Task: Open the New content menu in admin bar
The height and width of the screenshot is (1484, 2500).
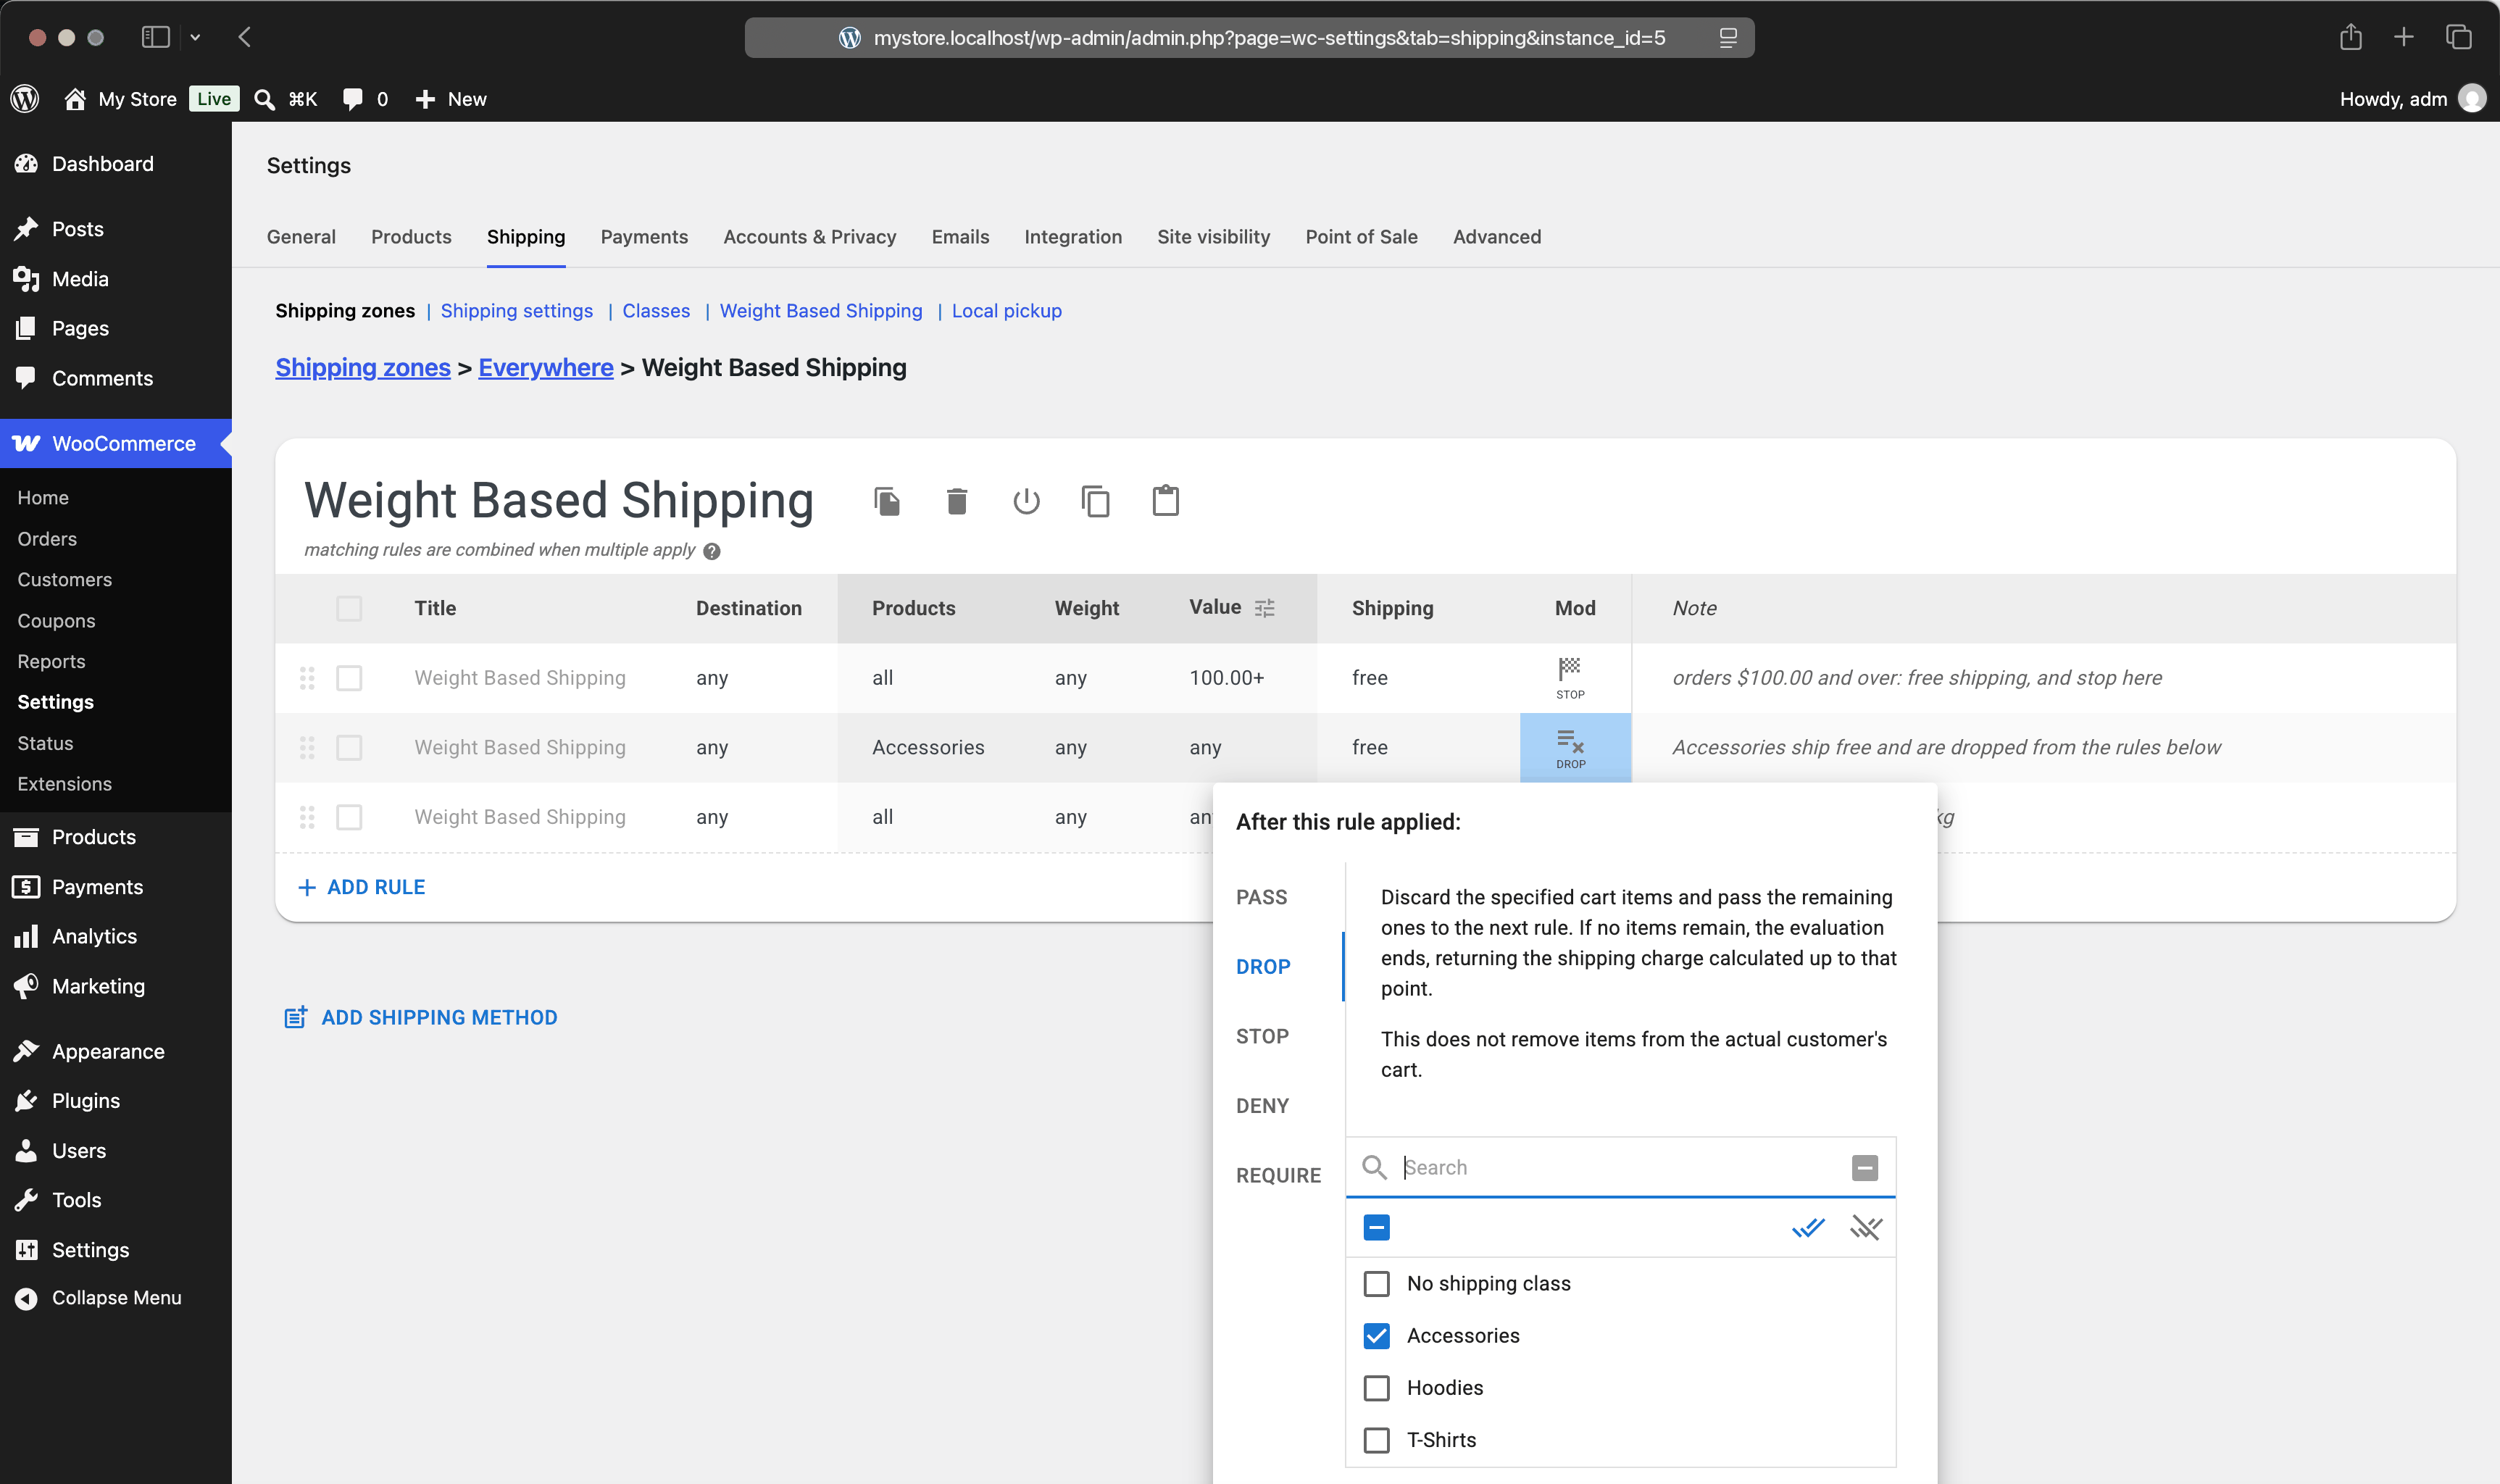Action: point(451,99)
